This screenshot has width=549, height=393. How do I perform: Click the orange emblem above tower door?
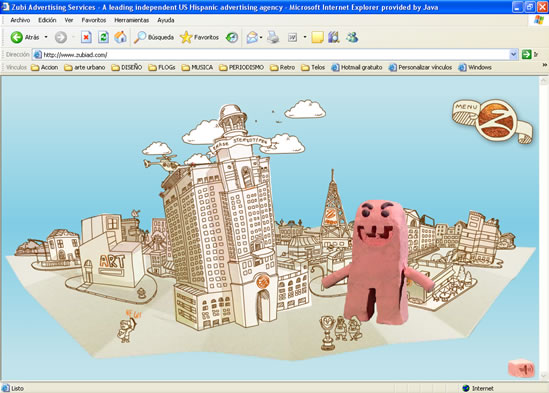click(263, 281)
